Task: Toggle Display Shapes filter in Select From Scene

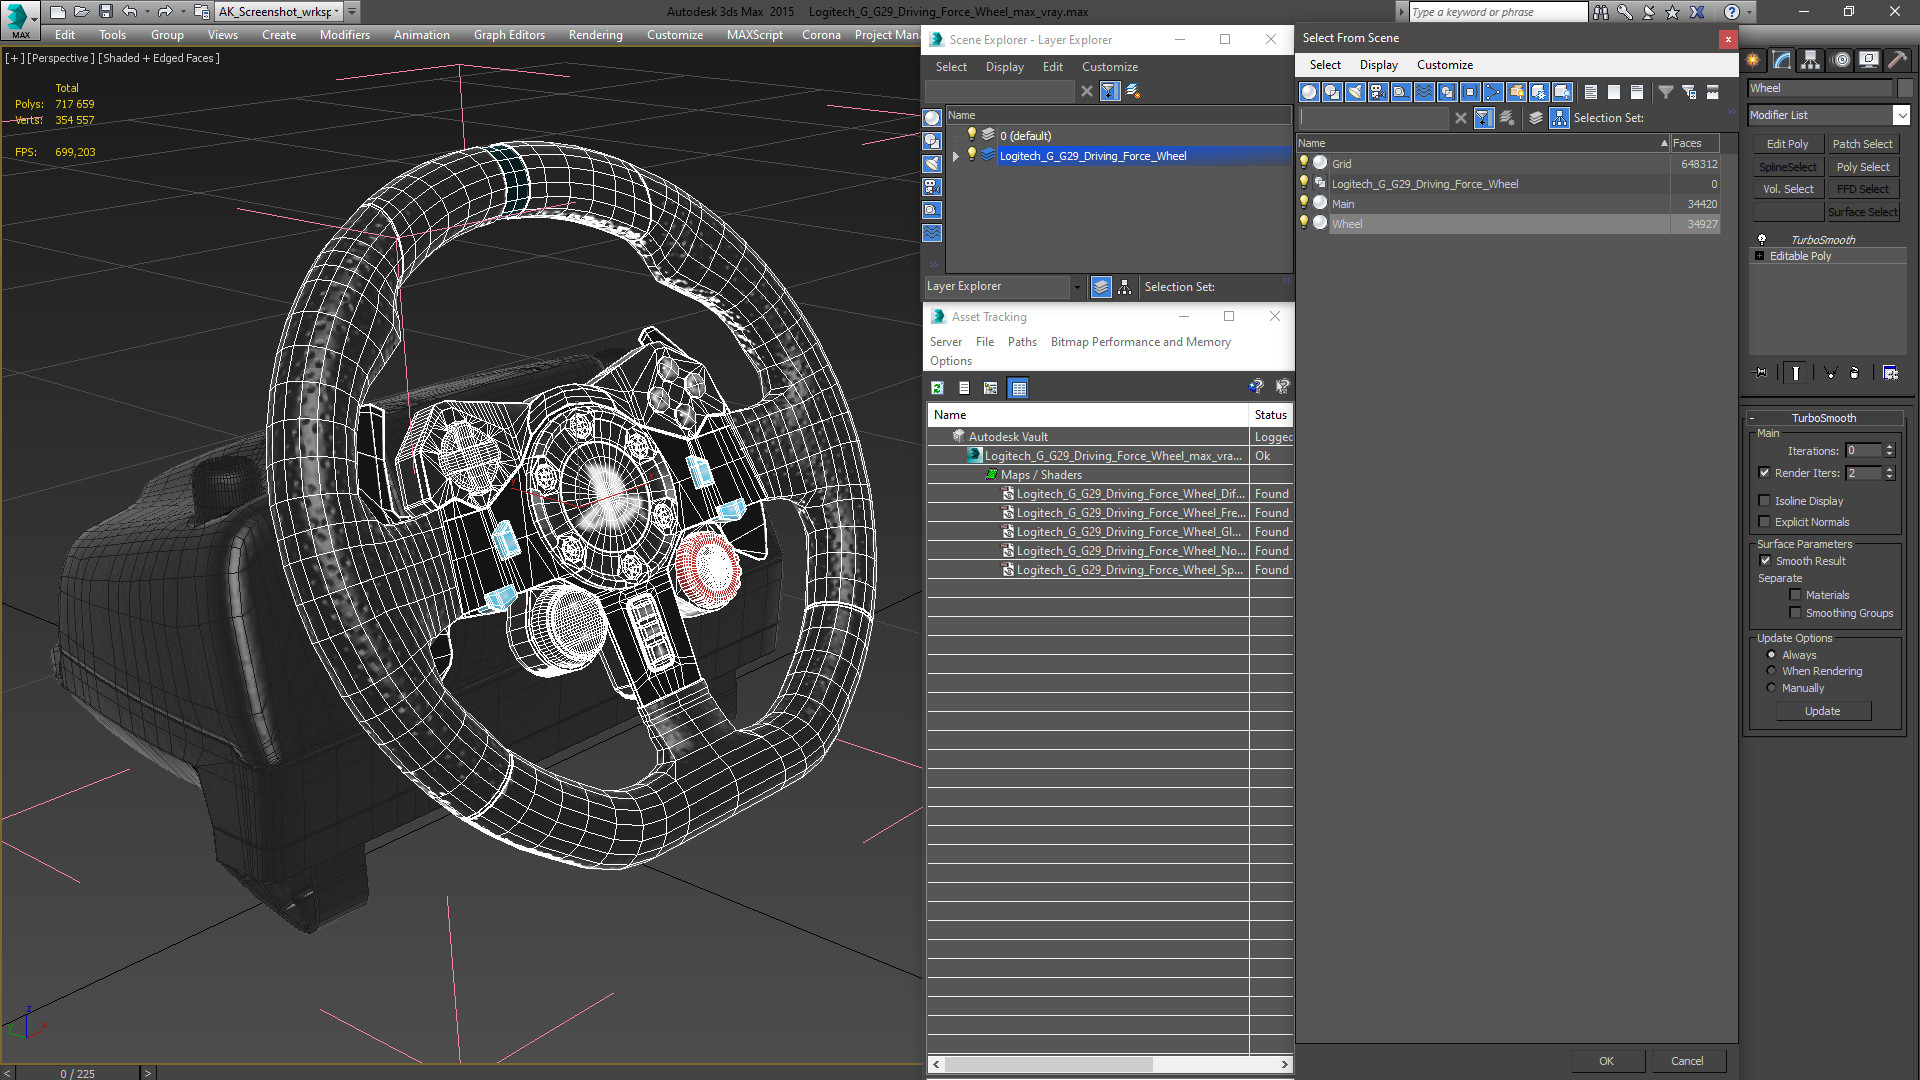Action: coord(1332,92)
